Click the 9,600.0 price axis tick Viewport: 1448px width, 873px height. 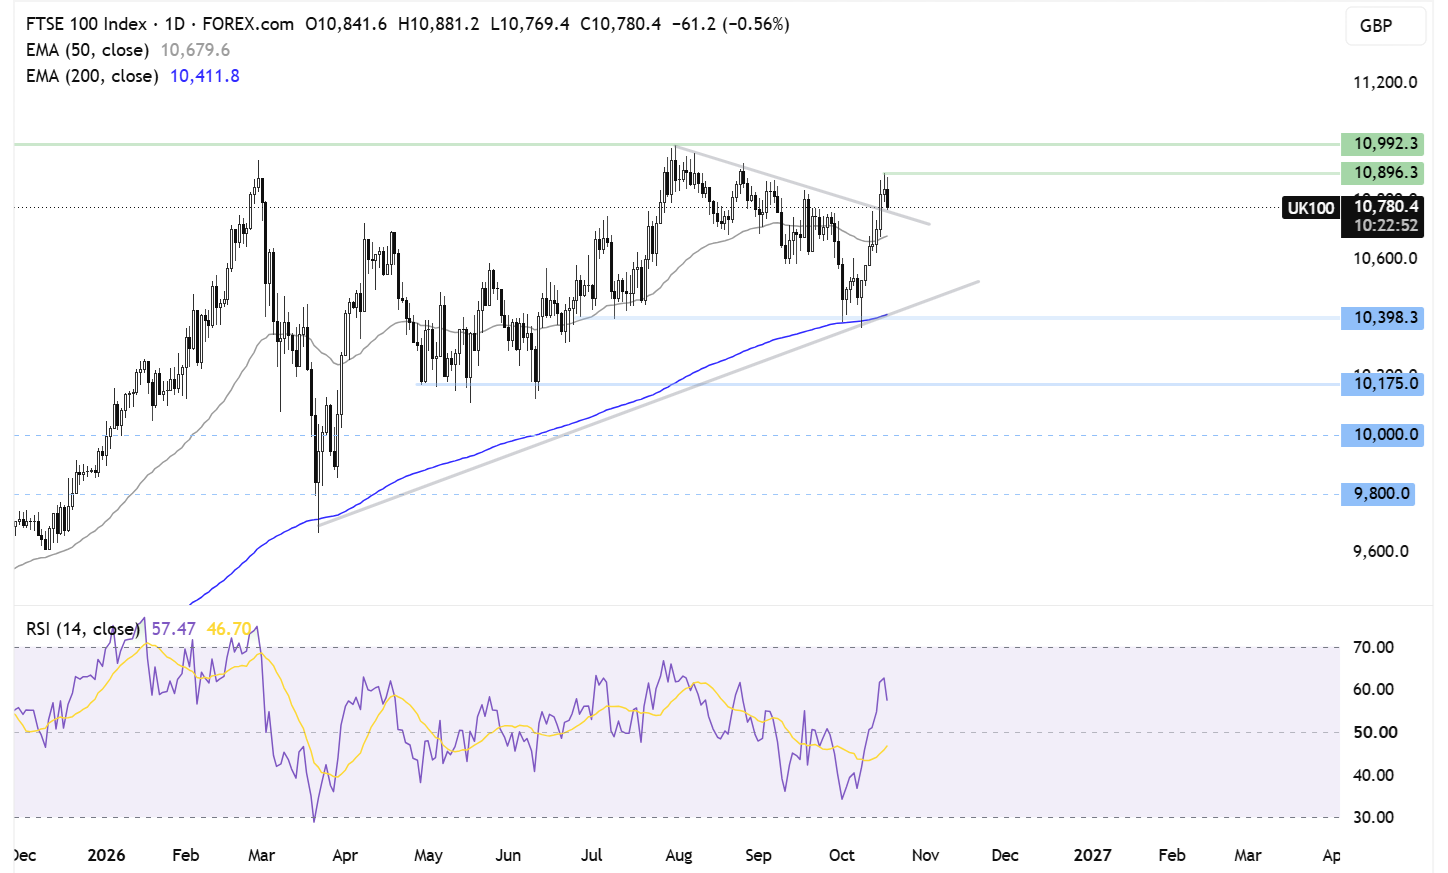tap(1381, 552)
